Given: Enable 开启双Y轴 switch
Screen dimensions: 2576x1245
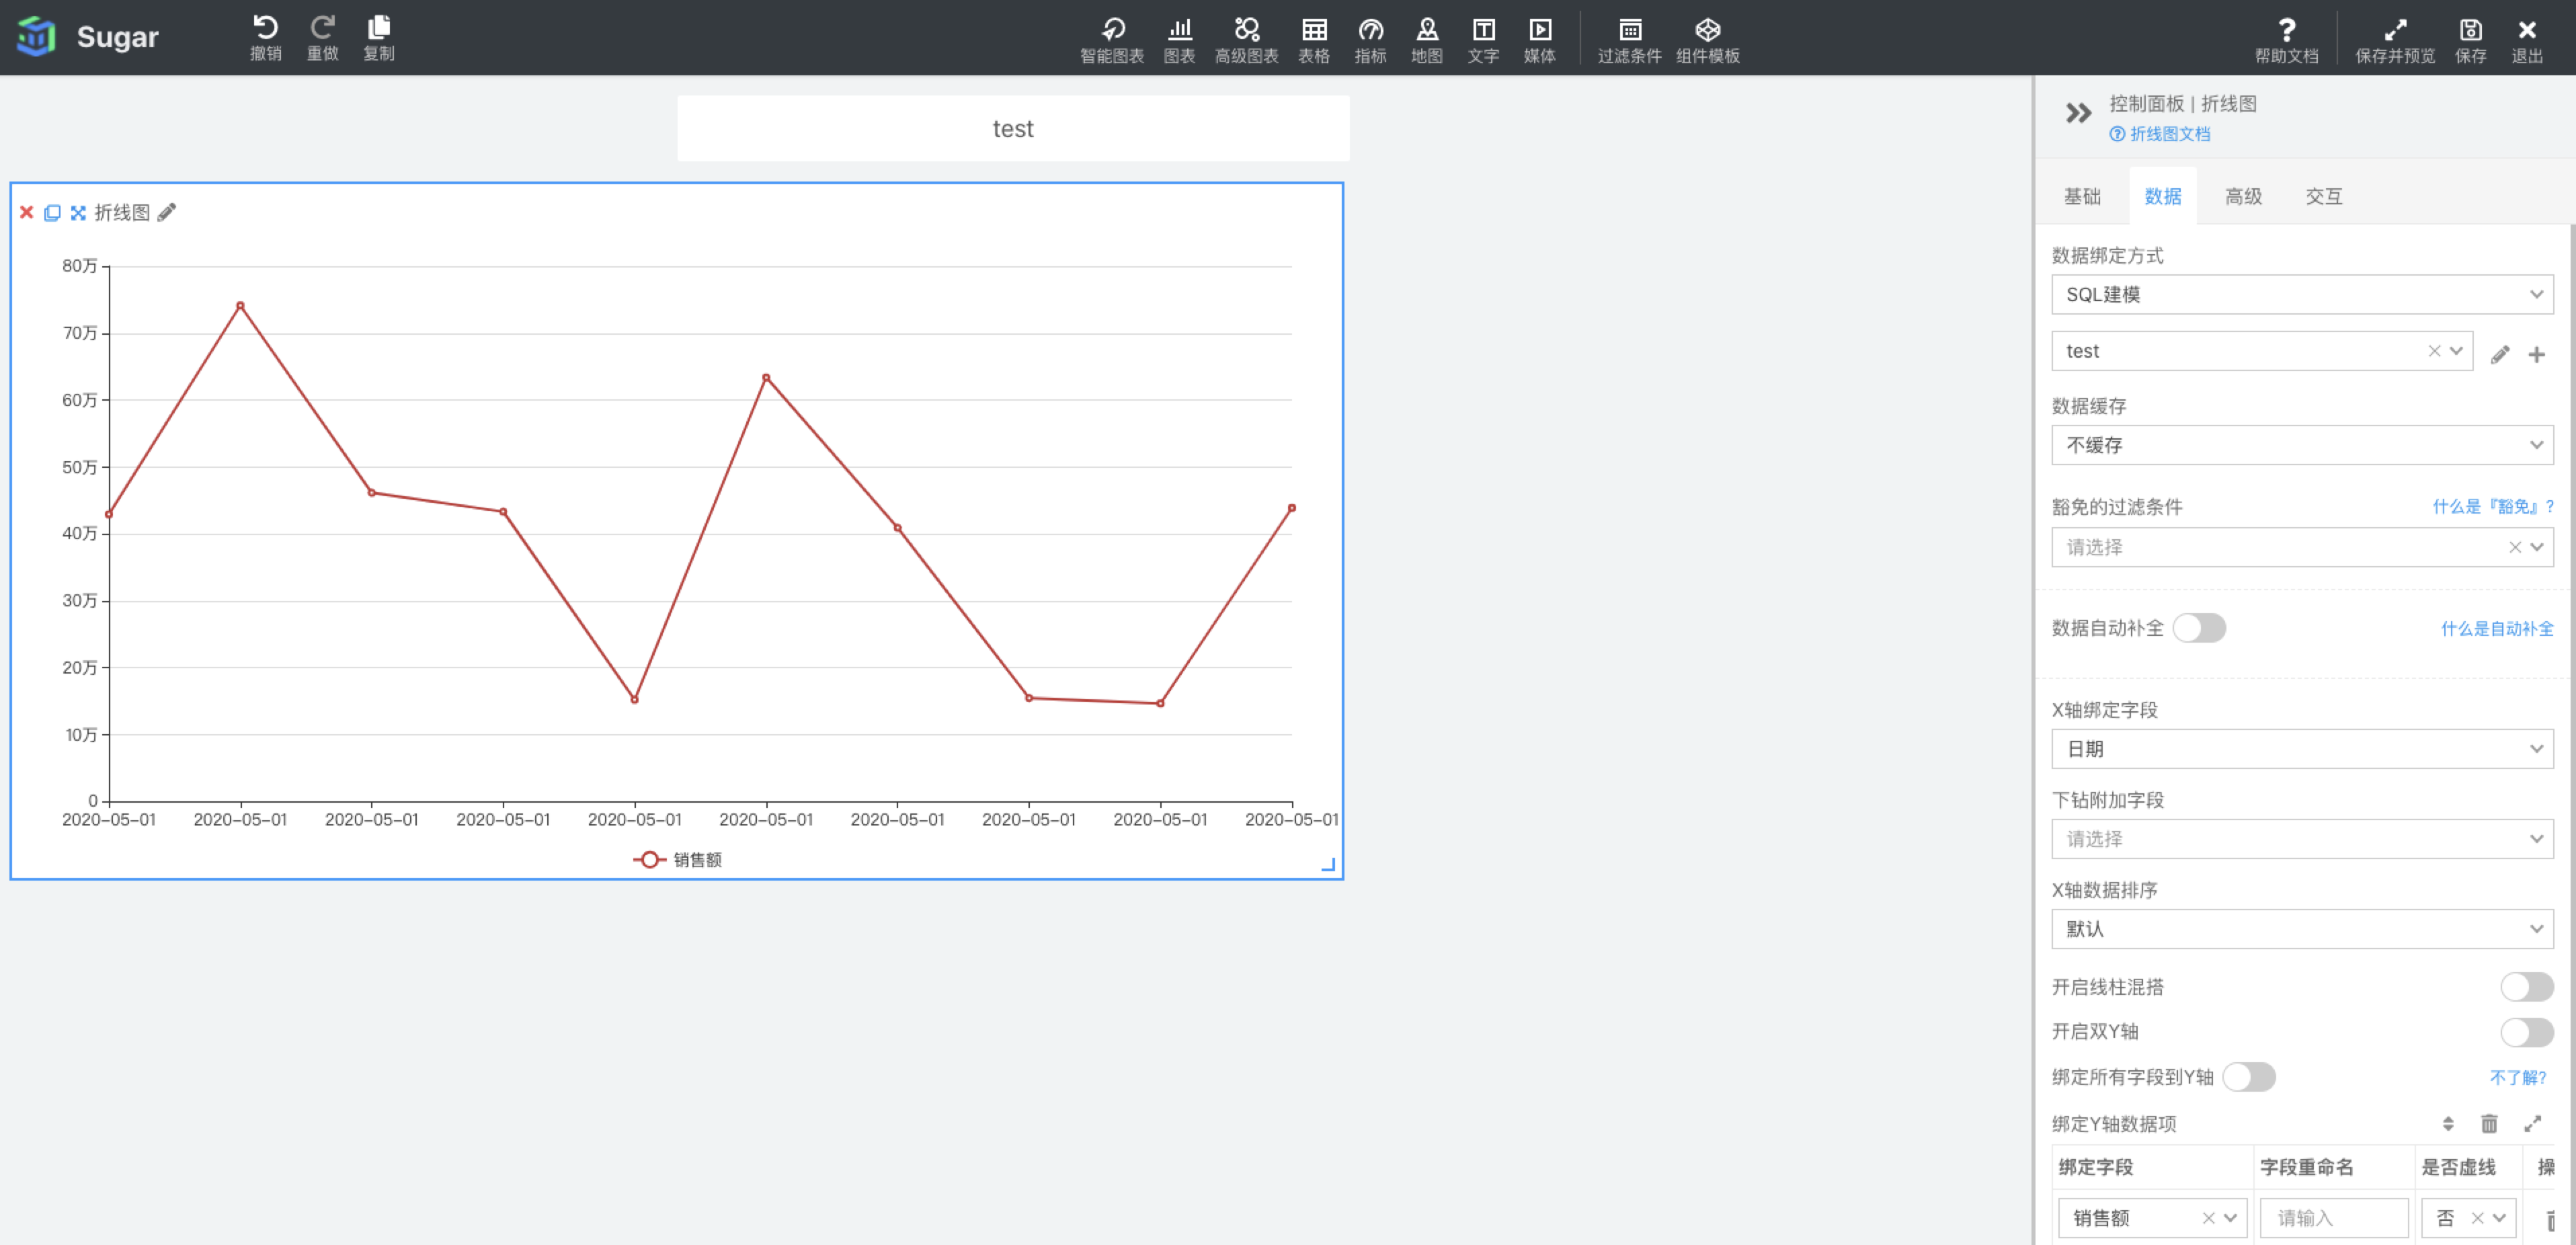Looking at the screenshot, I should click(2527, 1032).
